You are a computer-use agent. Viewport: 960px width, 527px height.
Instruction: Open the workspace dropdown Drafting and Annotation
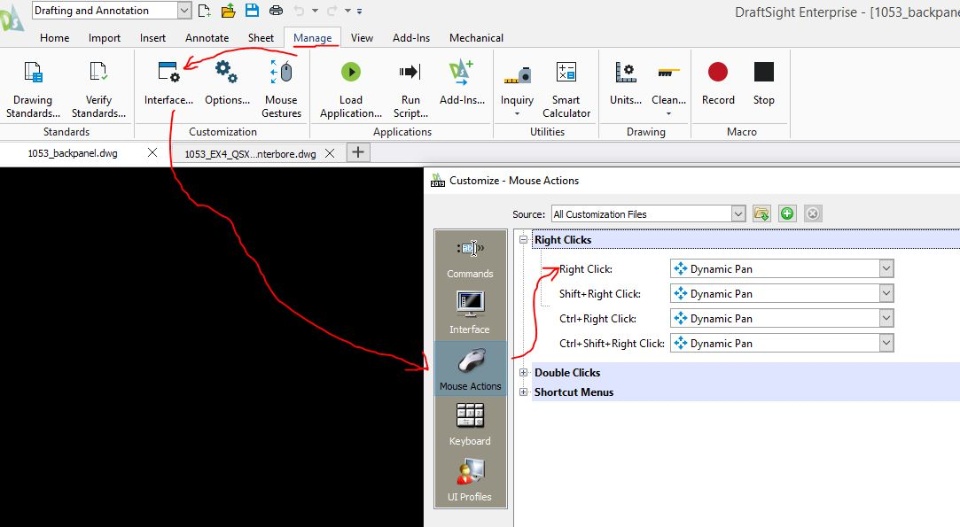[111, 10]
